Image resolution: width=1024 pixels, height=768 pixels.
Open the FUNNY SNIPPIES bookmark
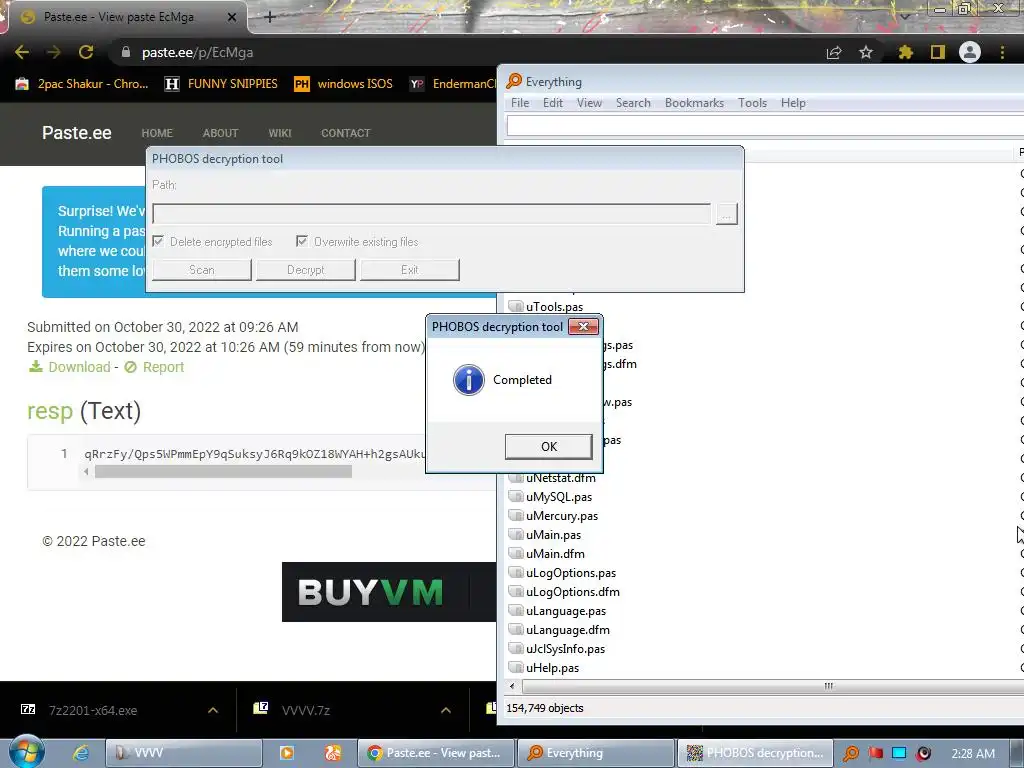tap(221, 84)
